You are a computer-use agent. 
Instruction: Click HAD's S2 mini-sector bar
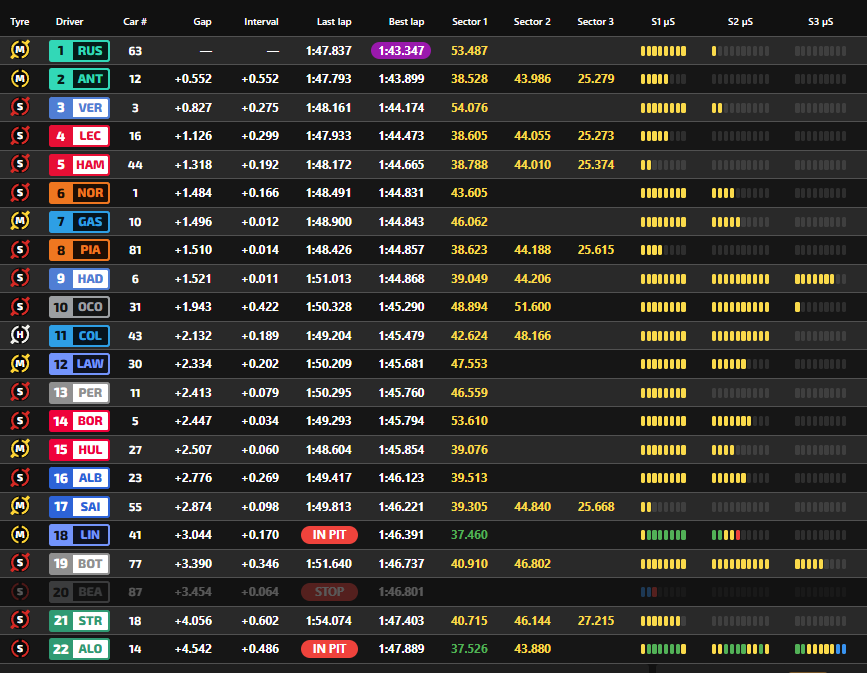pyautogui.click(x=740, y=279)
